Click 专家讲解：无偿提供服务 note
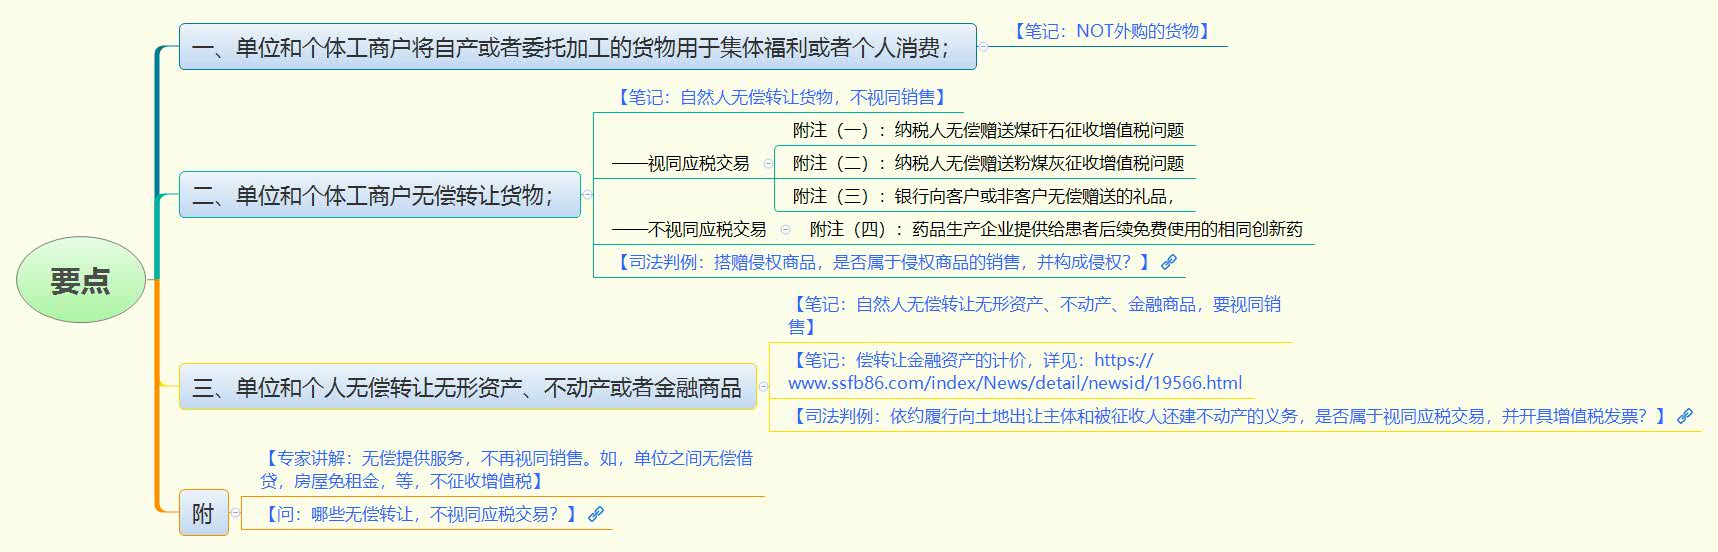 pos(506,469)
